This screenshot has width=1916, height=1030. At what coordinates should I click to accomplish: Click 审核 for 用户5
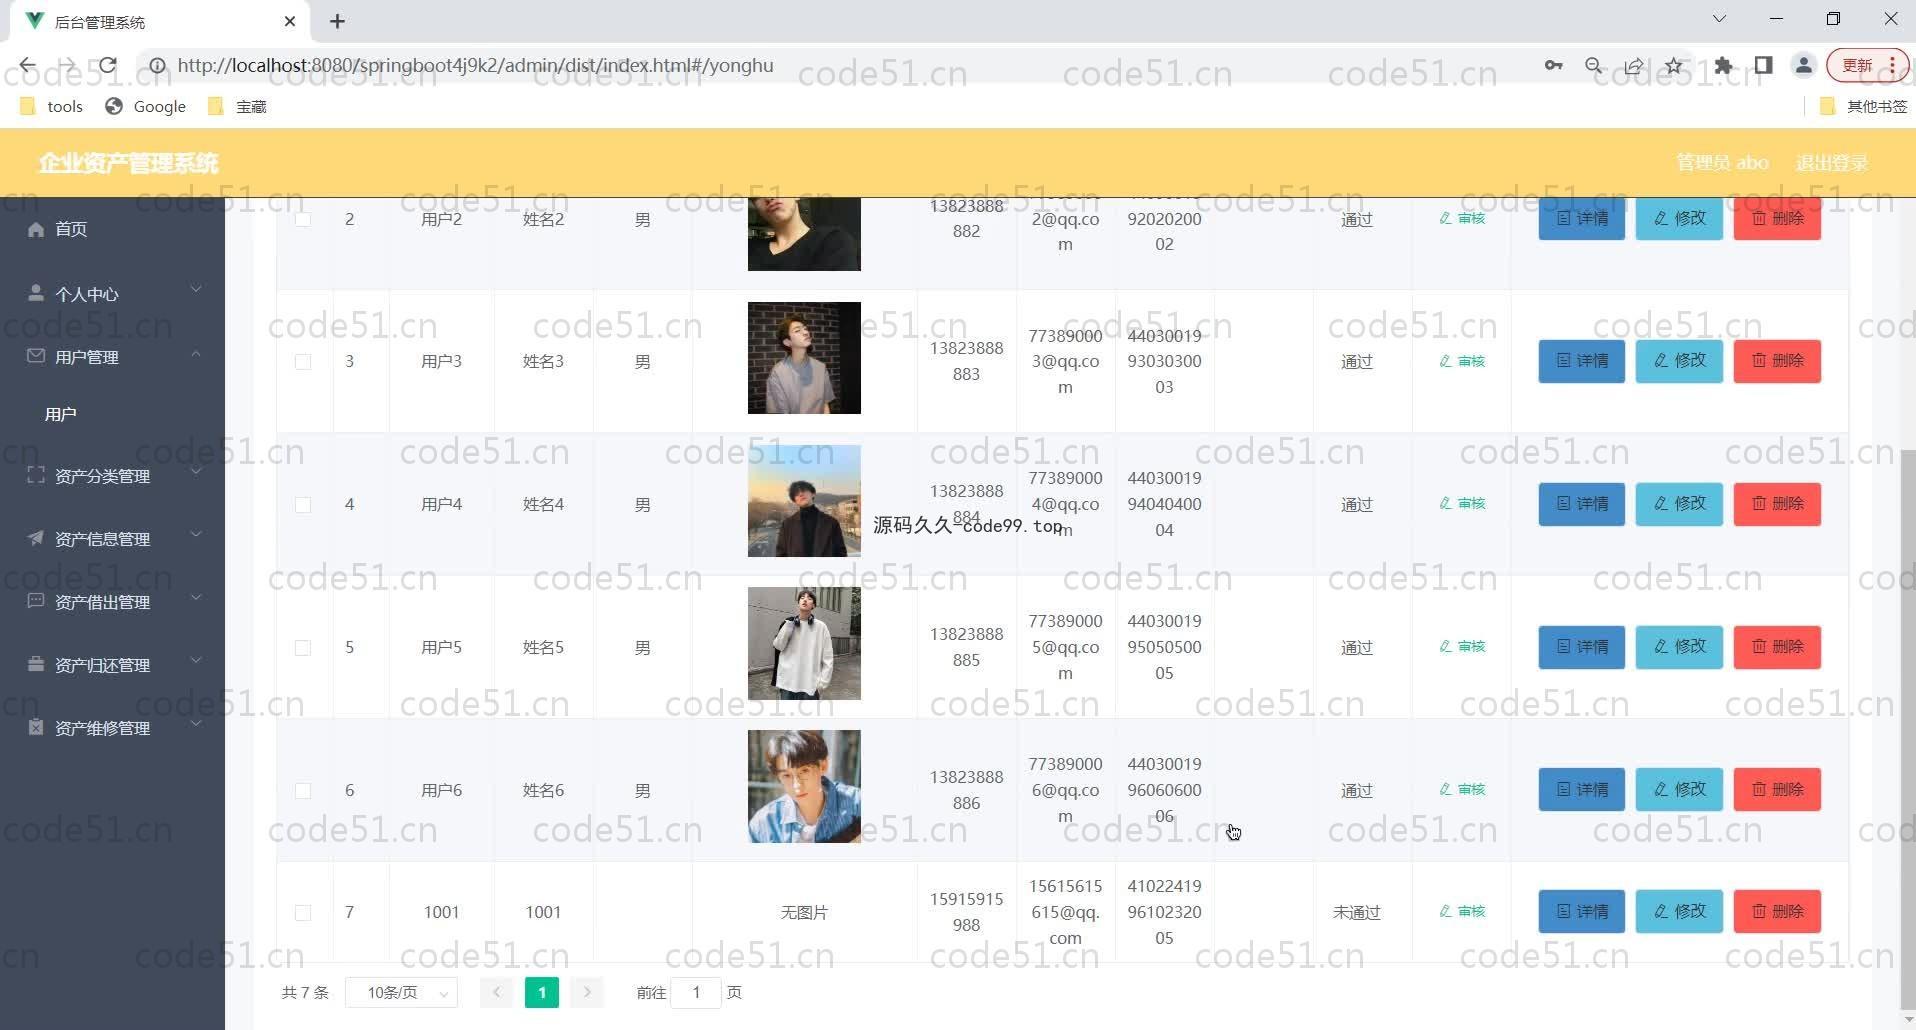[x=1462, y=646]
